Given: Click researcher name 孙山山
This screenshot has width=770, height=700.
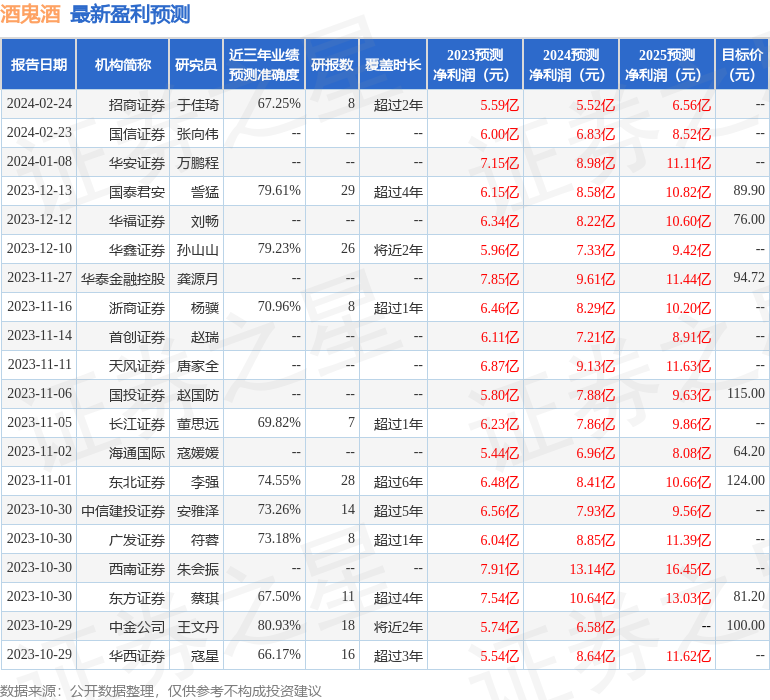Looking at the screenshot, I should (x=198, y=250).
